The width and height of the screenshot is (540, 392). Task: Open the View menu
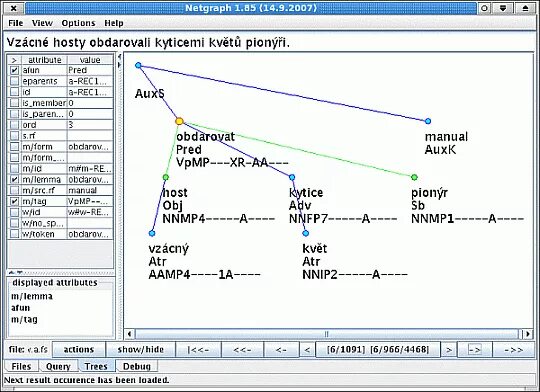[42, 23]
